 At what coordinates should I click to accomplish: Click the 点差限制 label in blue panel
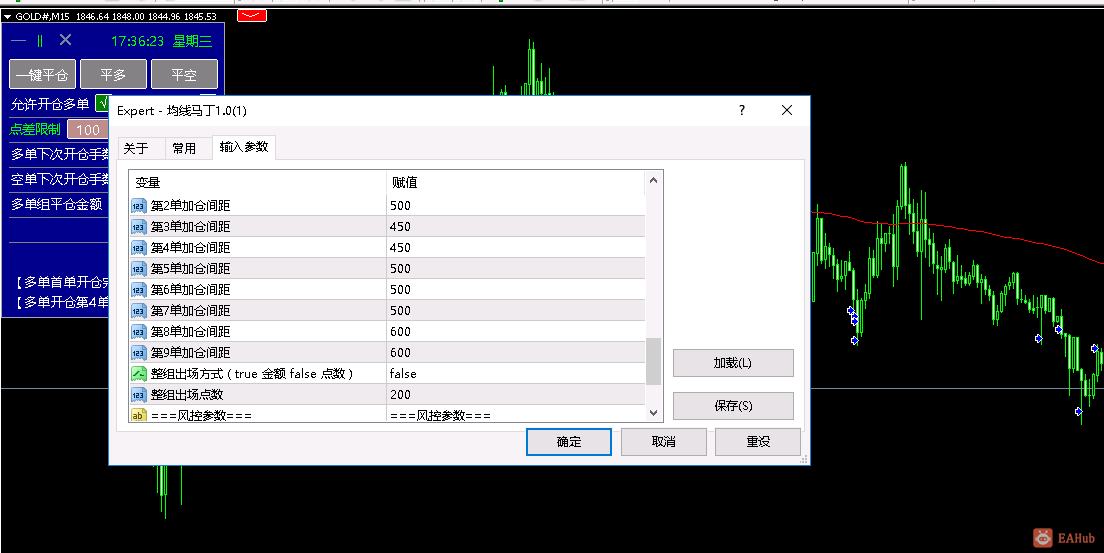(x=34, y=130)
